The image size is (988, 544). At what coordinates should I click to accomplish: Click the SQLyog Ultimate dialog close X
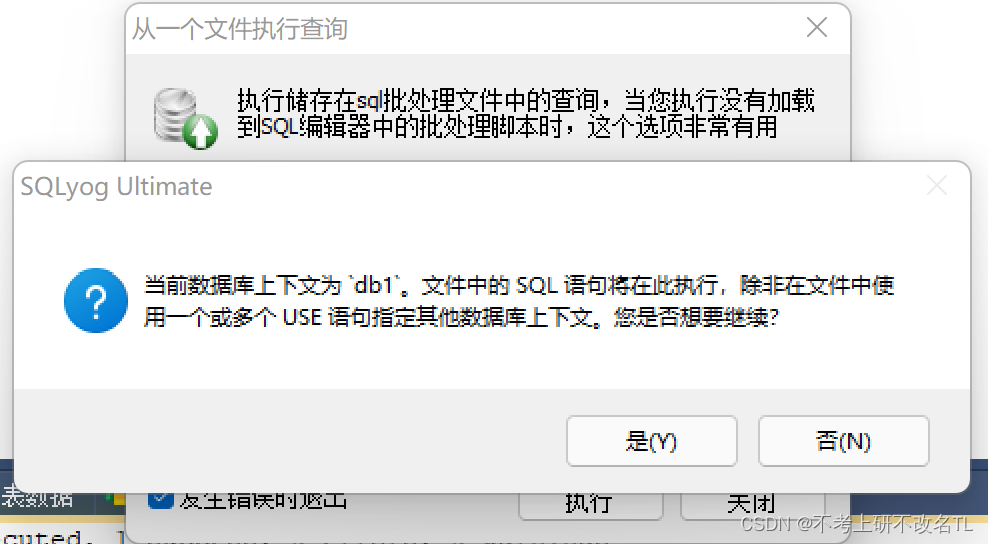pyautogui.click(x=936, y=185)
